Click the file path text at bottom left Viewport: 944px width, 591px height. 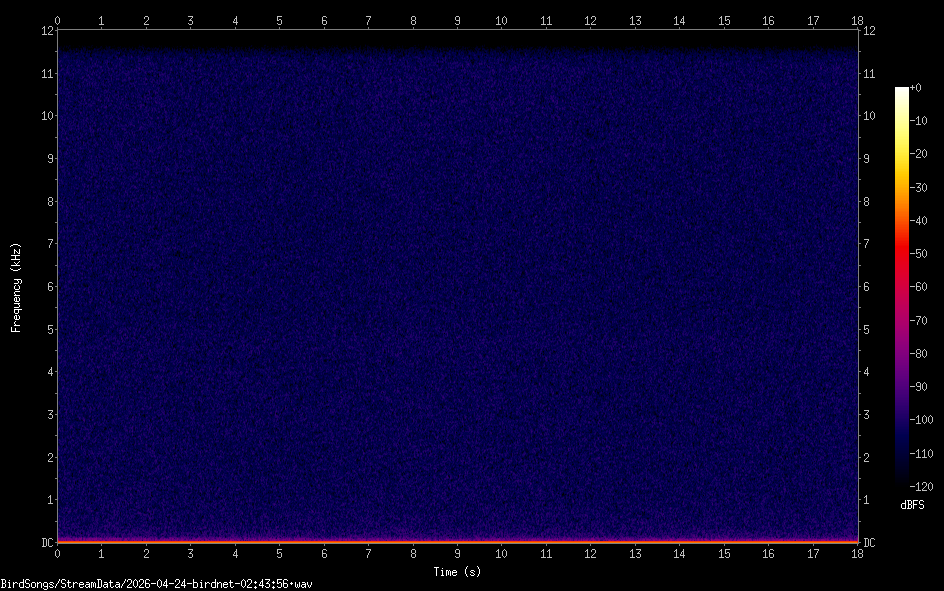point(156,583)
